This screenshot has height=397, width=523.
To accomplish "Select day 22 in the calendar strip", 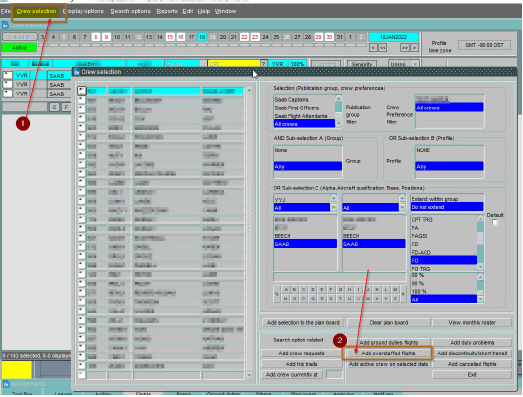I will point(244,37).
